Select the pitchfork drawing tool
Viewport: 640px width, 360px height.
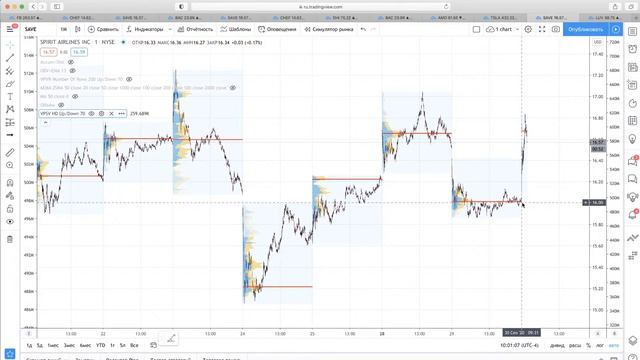[10, 71]
